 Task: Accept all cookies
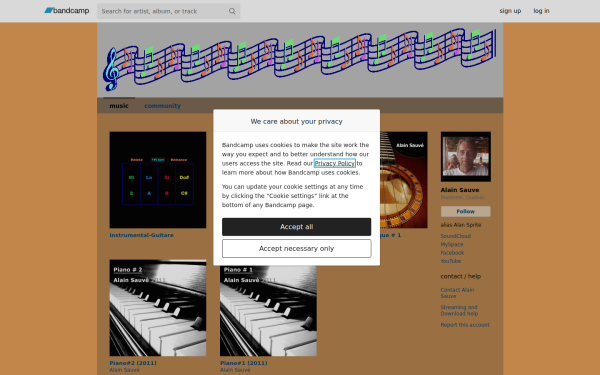(x=297, y=227)
